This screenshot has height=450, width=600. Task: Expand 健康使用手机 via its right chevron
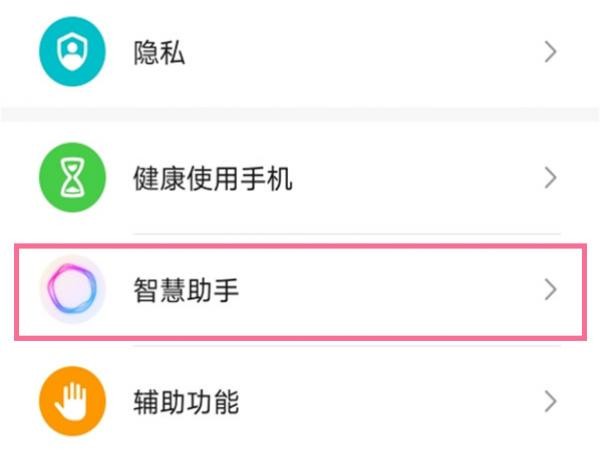point(550,178)
